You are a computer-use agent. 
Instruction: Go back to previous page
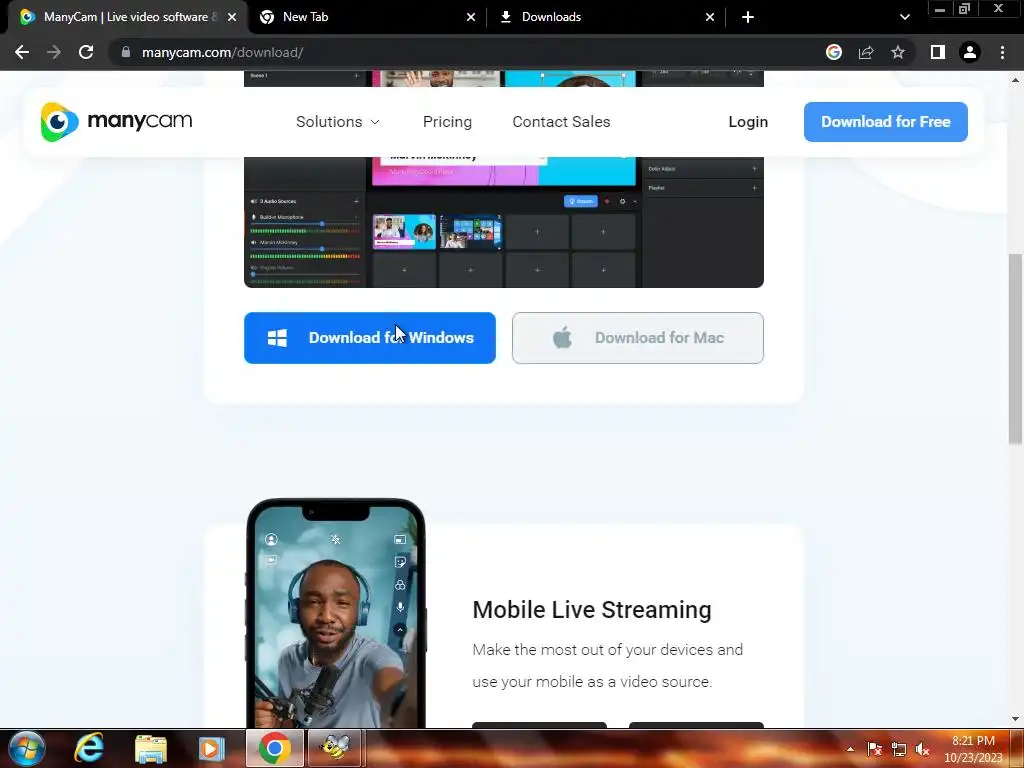tap(22, 52)
